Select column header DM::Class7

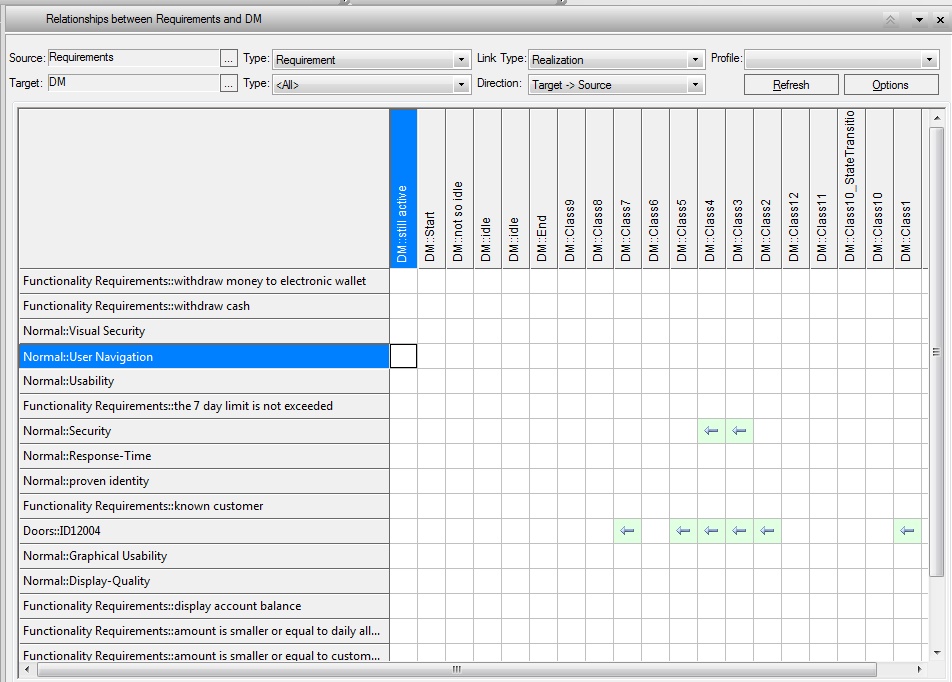tap(627, 188)
